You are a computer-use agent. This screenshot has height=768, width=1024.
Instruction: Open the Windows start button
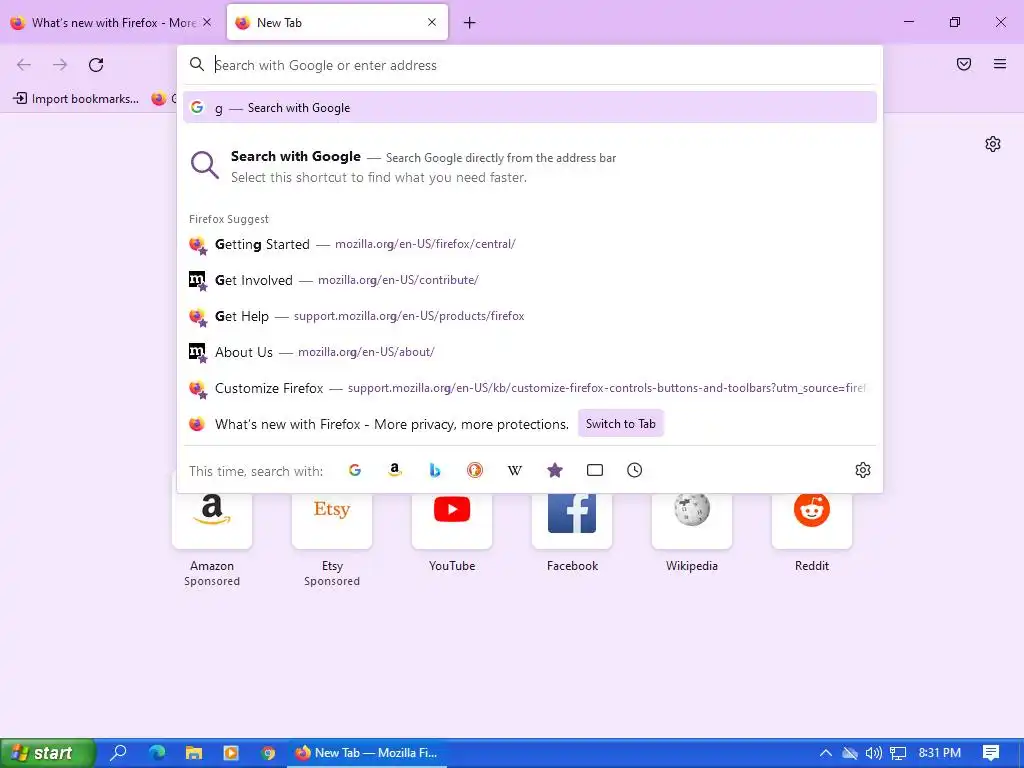[x=47, y=753]
